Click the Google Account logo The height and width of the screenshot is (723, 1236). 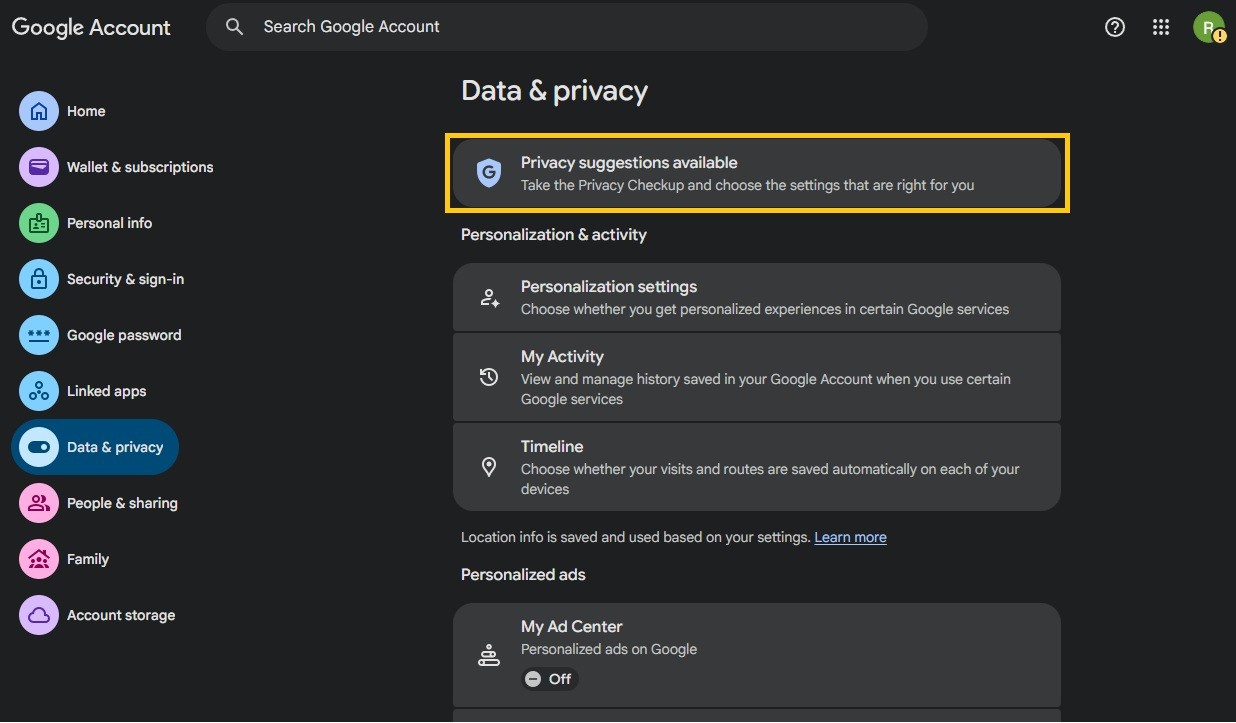pos(91,27)
